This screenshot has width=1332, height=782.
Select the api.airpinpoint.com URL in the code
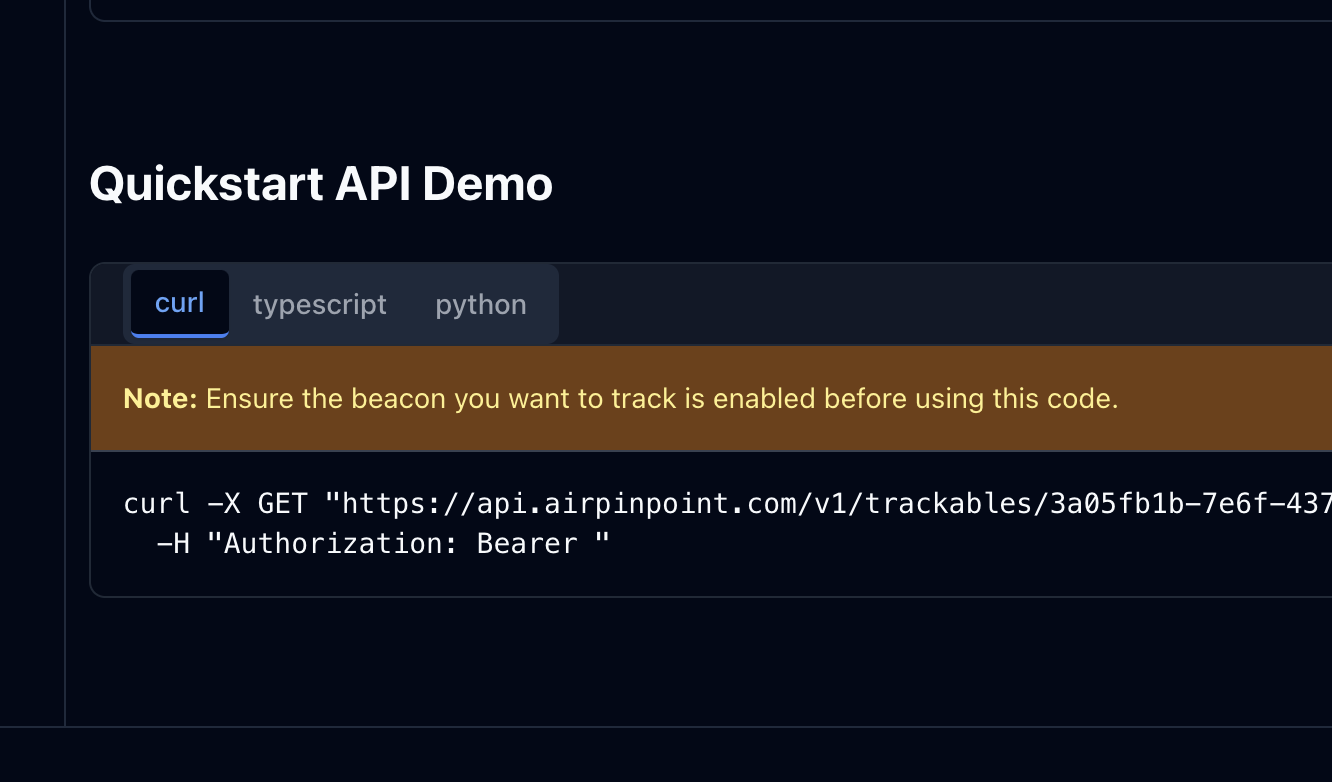click(638, 503)
